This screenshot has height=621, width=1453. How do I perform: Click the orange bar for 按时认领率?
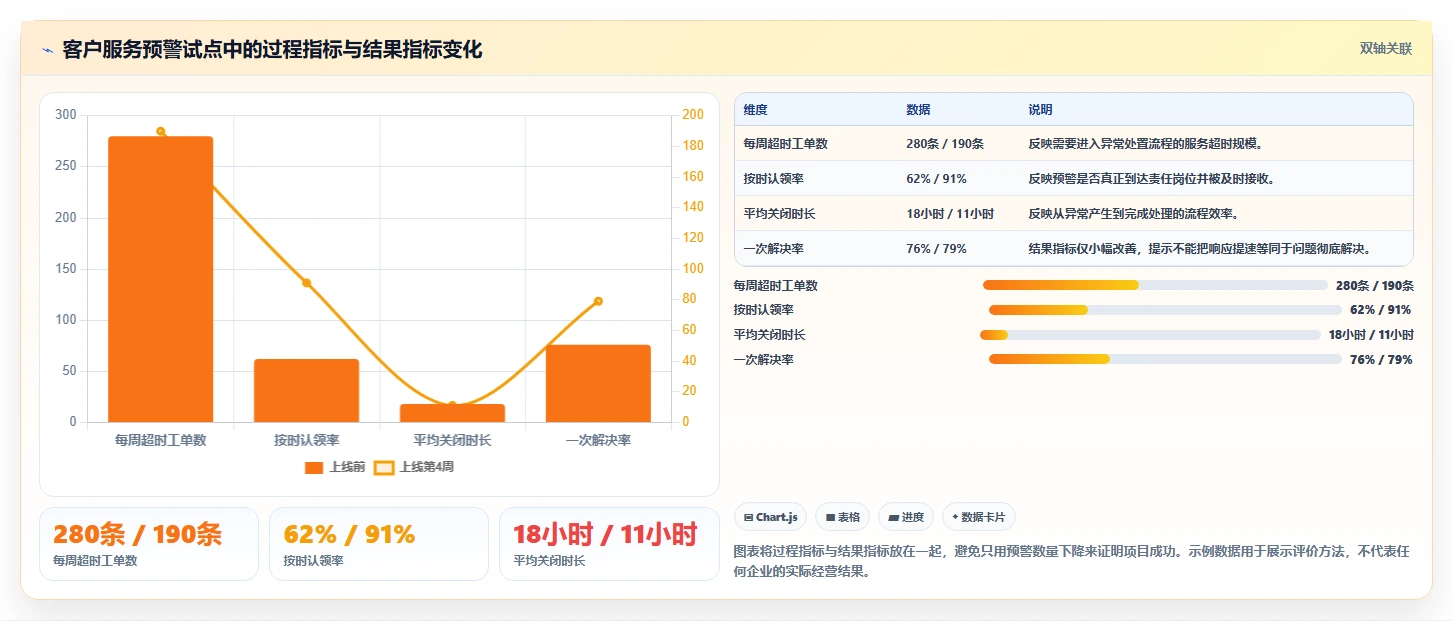coord(306,390)
